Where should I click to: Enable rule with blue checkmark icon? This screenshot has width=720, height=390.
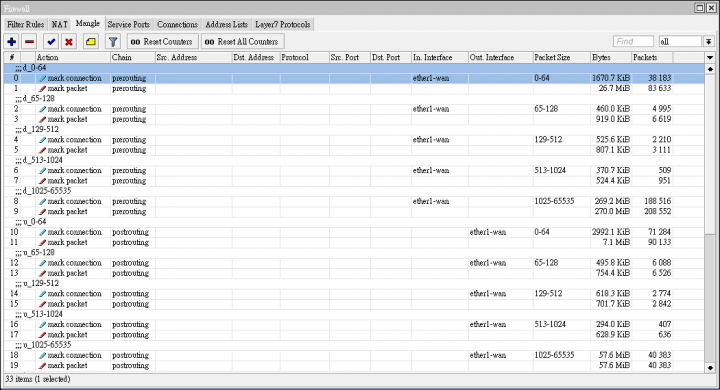point(51,42)
